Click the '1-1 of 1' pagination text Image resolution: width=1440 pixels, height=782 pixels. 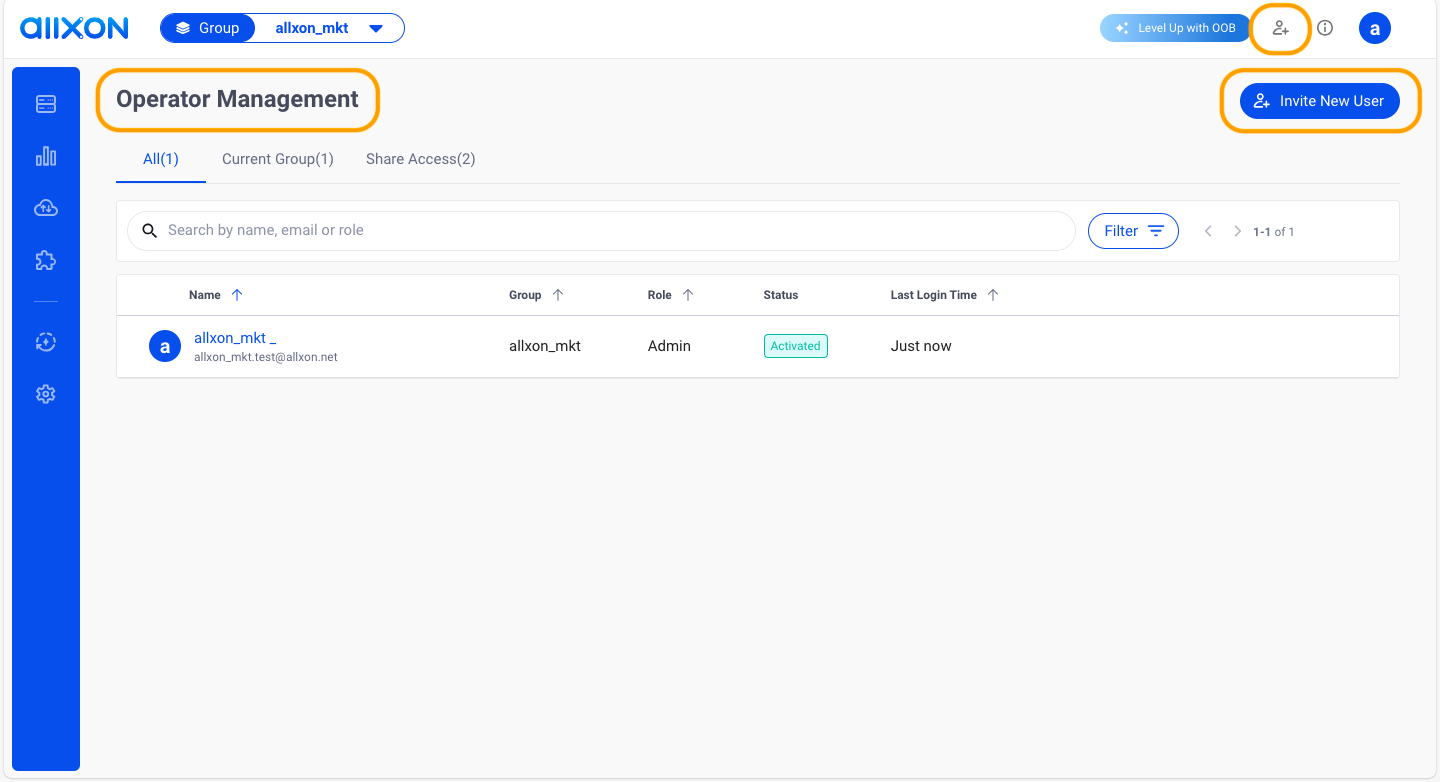(1274, 232)
